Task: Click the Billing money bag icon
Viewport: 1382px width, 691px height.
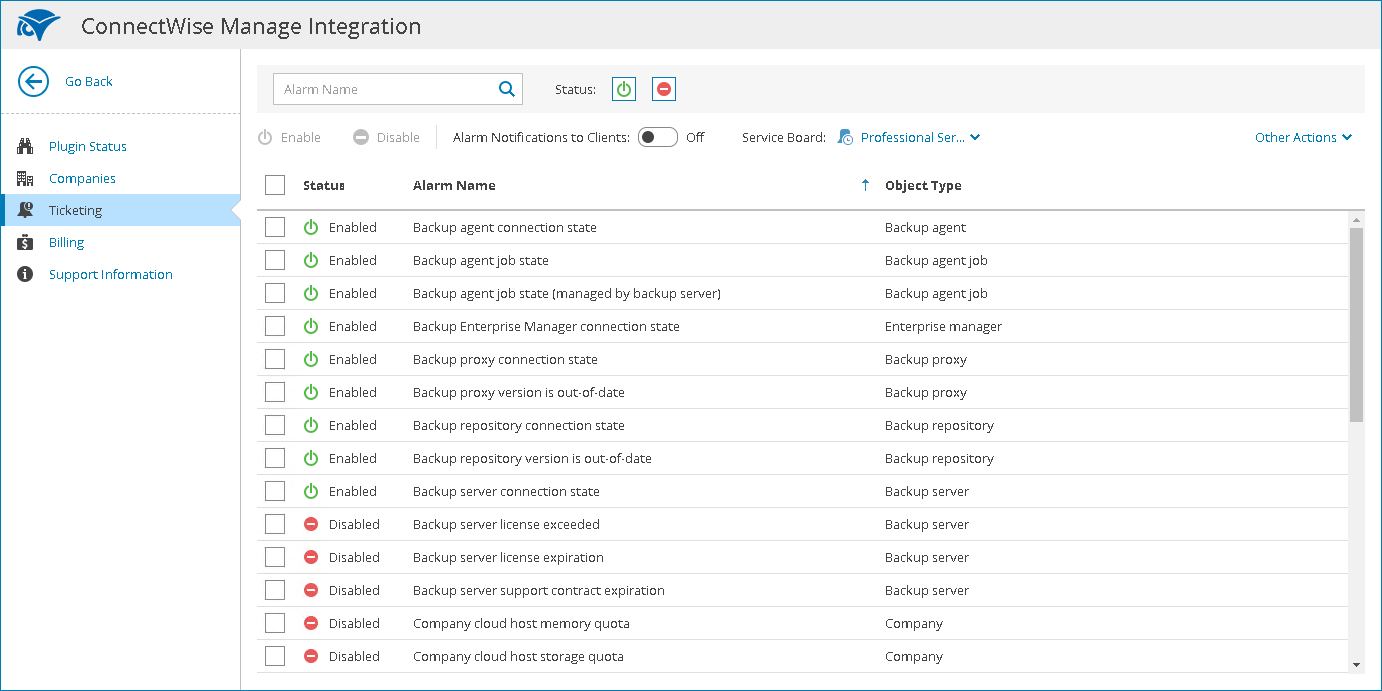Action: (26, 242)
